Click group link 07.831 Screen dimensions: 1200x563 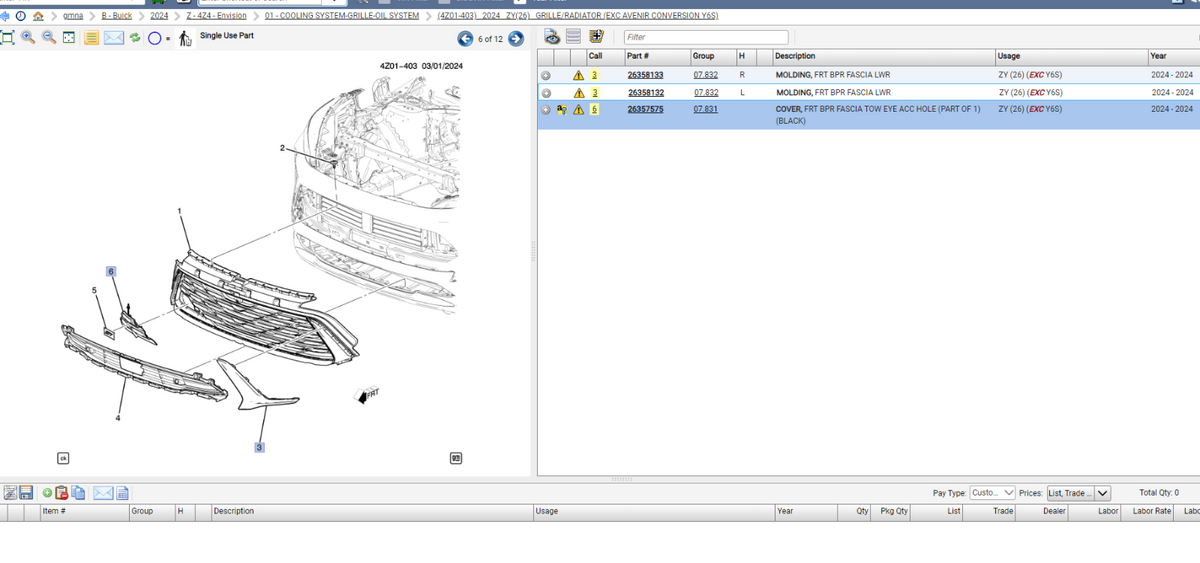(x=705, y=108)
